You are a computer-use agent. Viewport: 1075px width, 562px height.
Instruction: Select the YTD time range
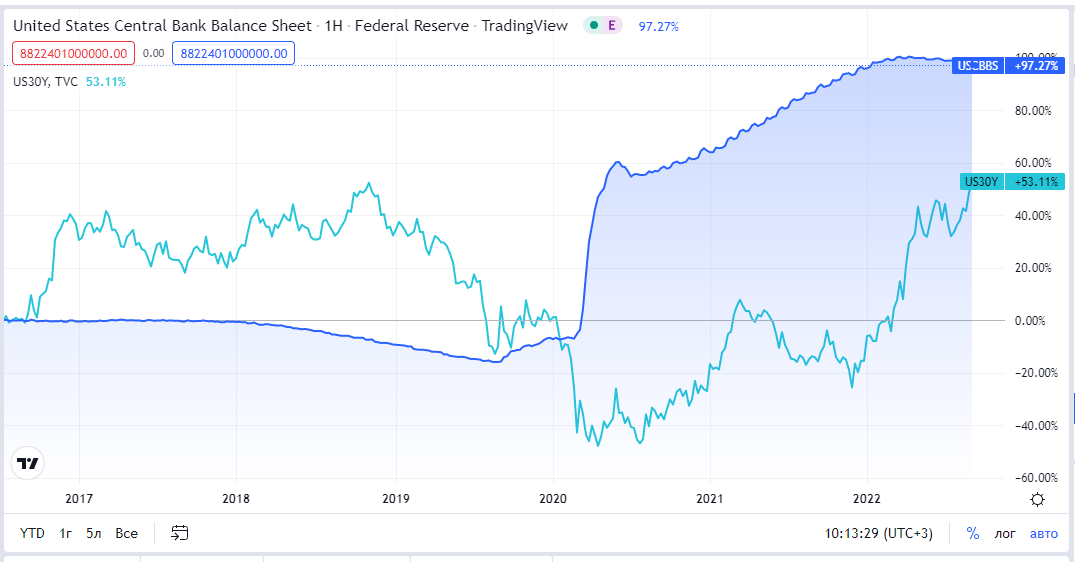click(x=32, y=533)
